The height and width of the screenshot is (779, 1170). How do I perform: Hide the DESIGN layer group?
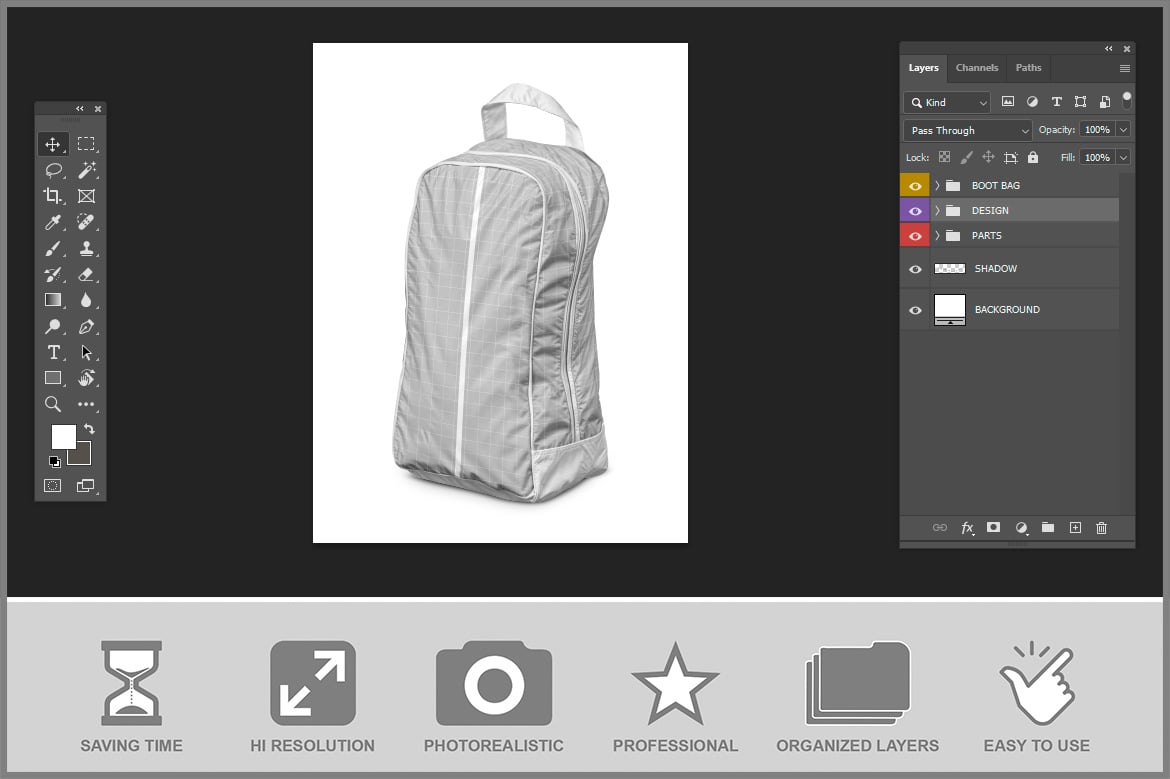pos(915,211)
